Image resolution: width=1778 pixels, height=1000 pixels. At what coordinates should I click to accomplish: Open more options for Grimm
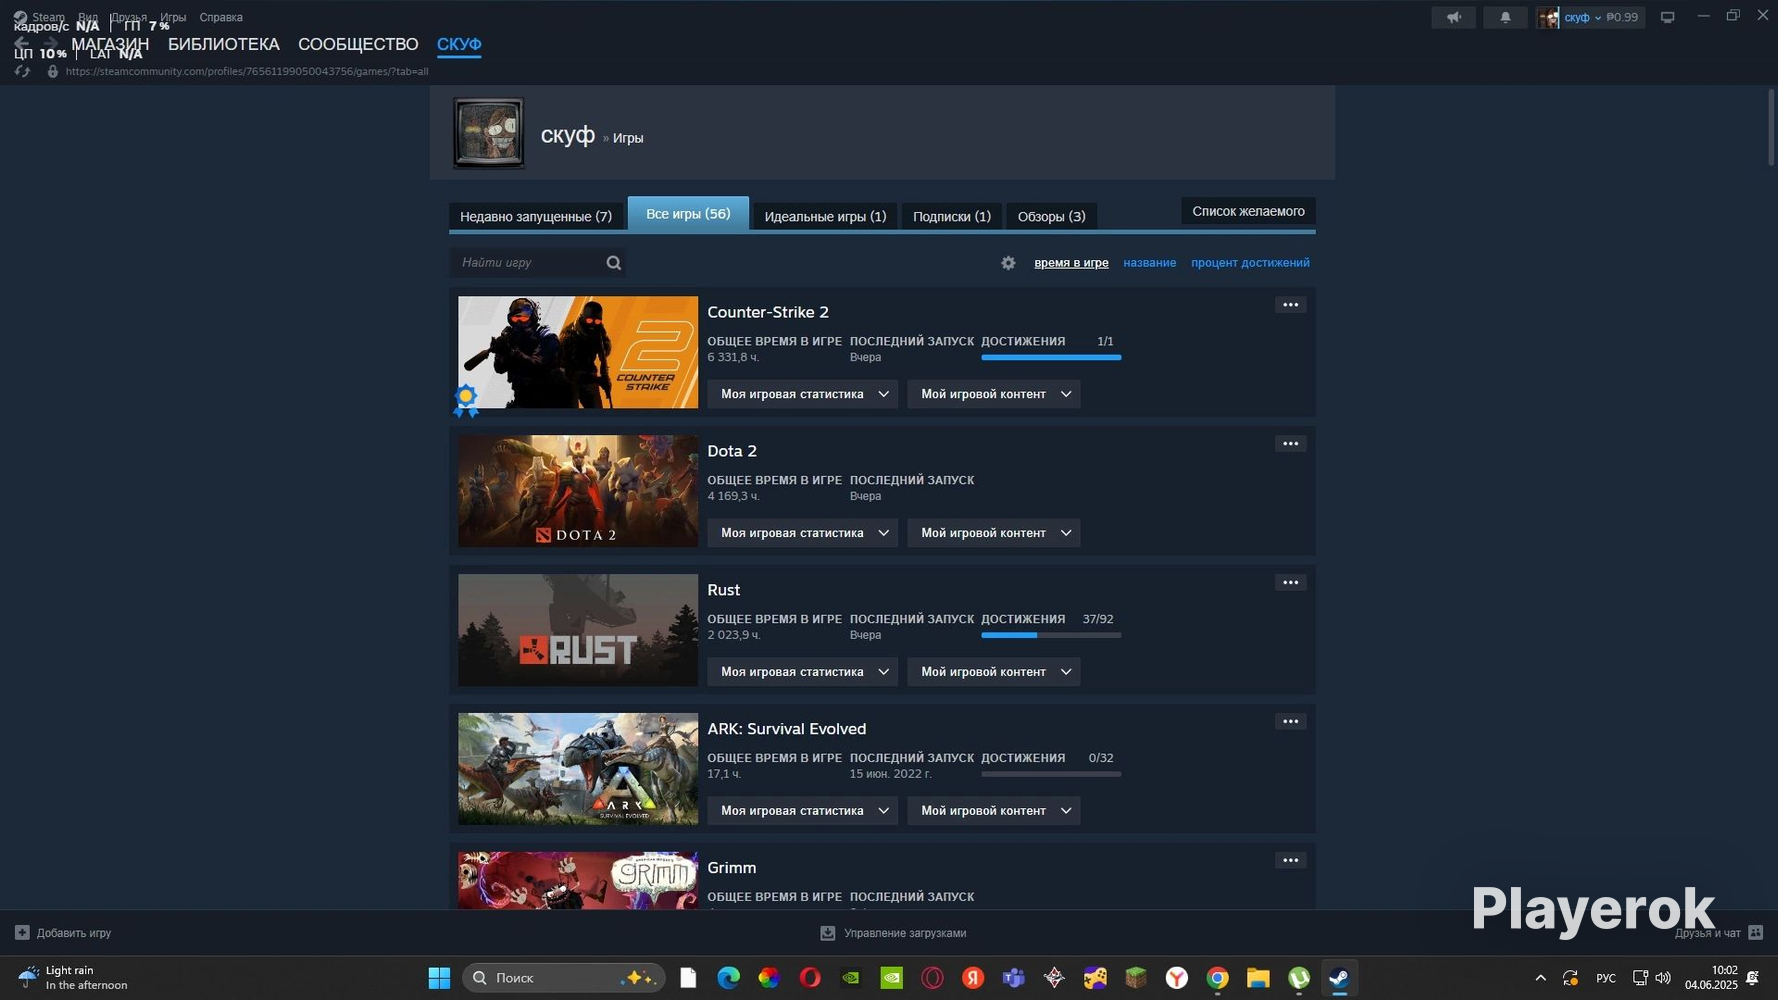tap(1290, 861)
